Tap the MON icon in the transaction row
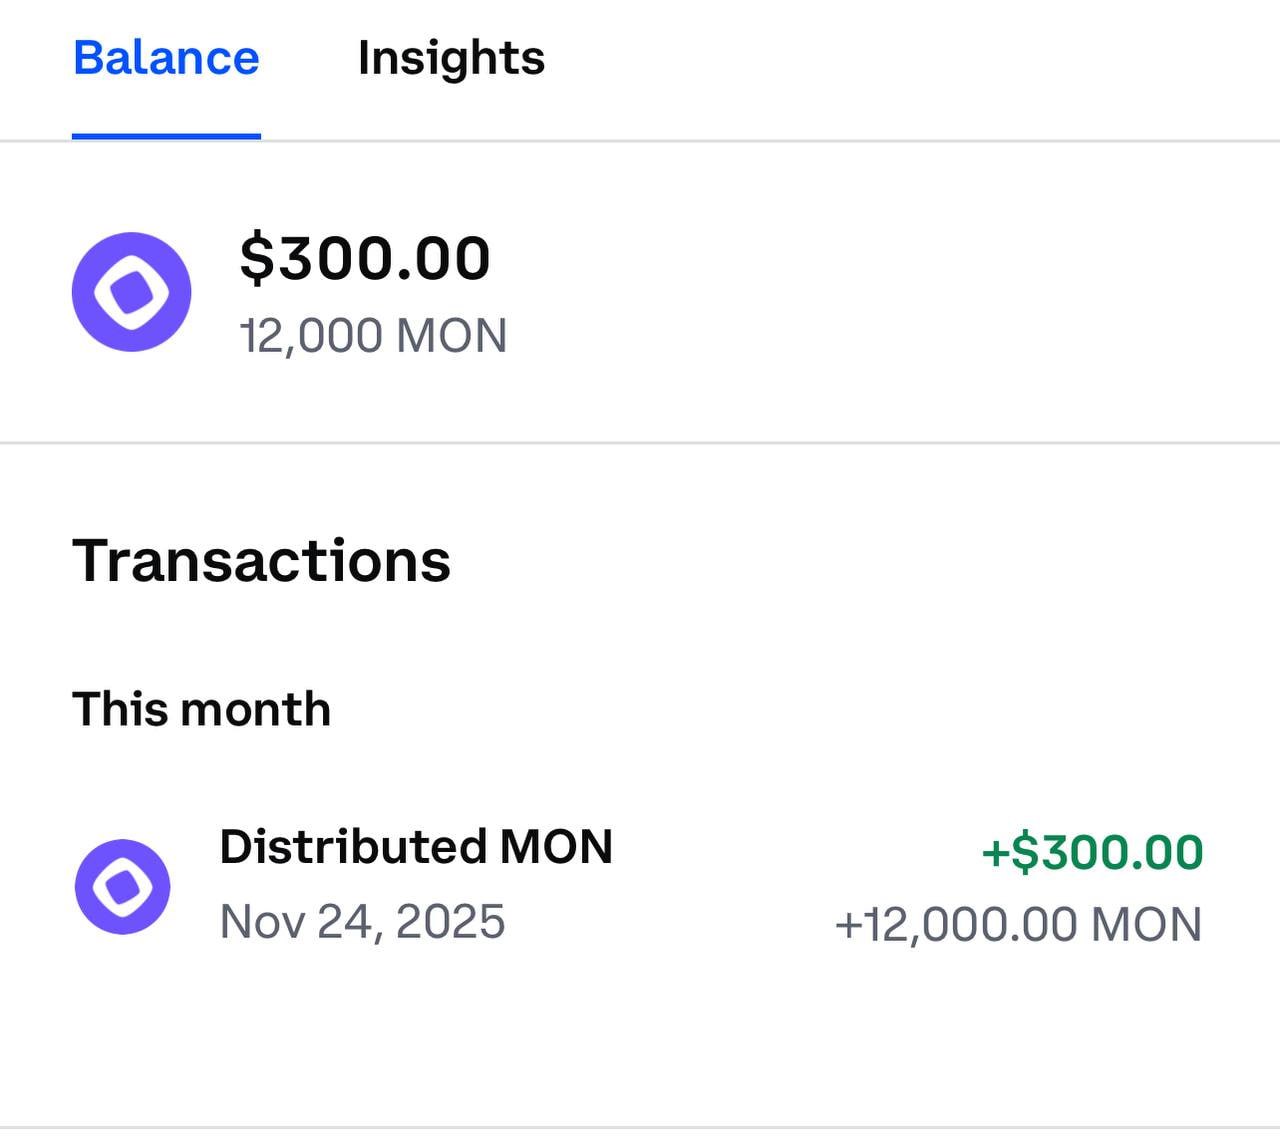Viewport: 1280px width, 1139px height. pyautogui.click(x=123, y=887)
